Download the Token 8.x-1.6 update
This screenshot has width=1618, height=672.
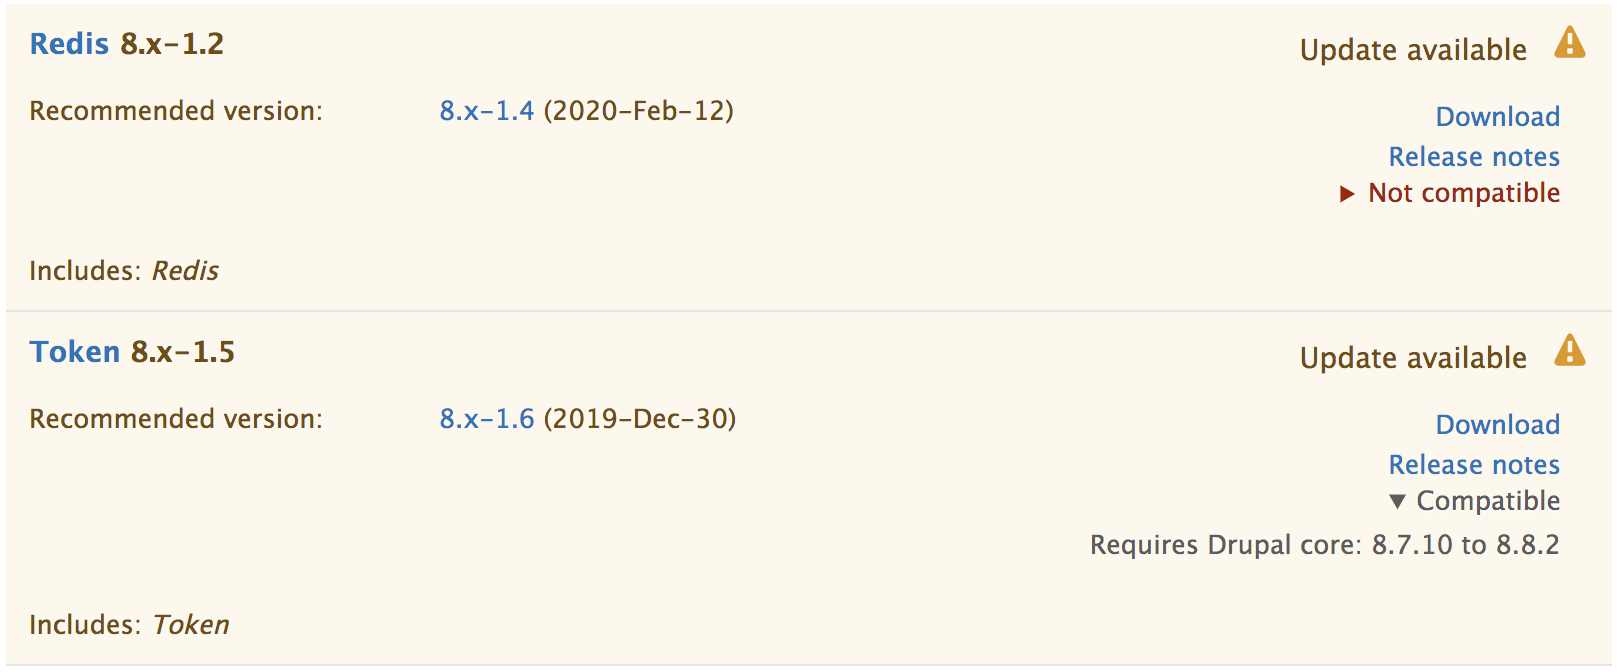1498,425
